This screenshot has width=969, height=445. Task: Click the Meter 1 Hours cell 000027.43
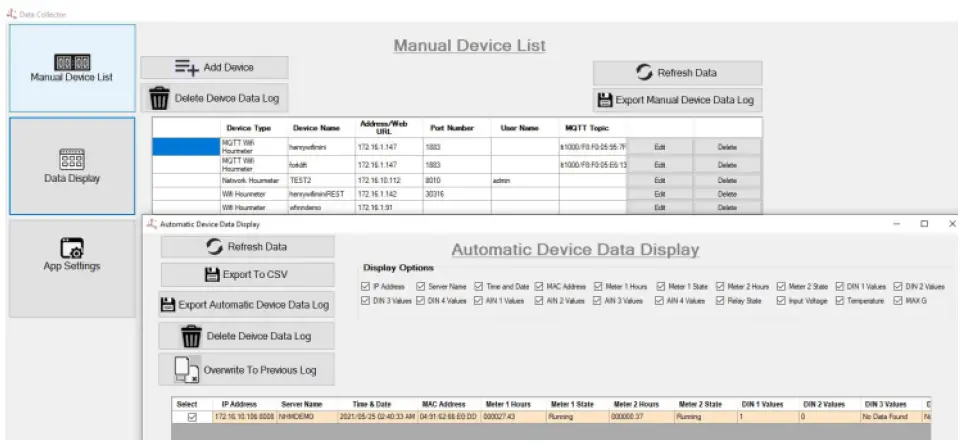coord(514,417)
